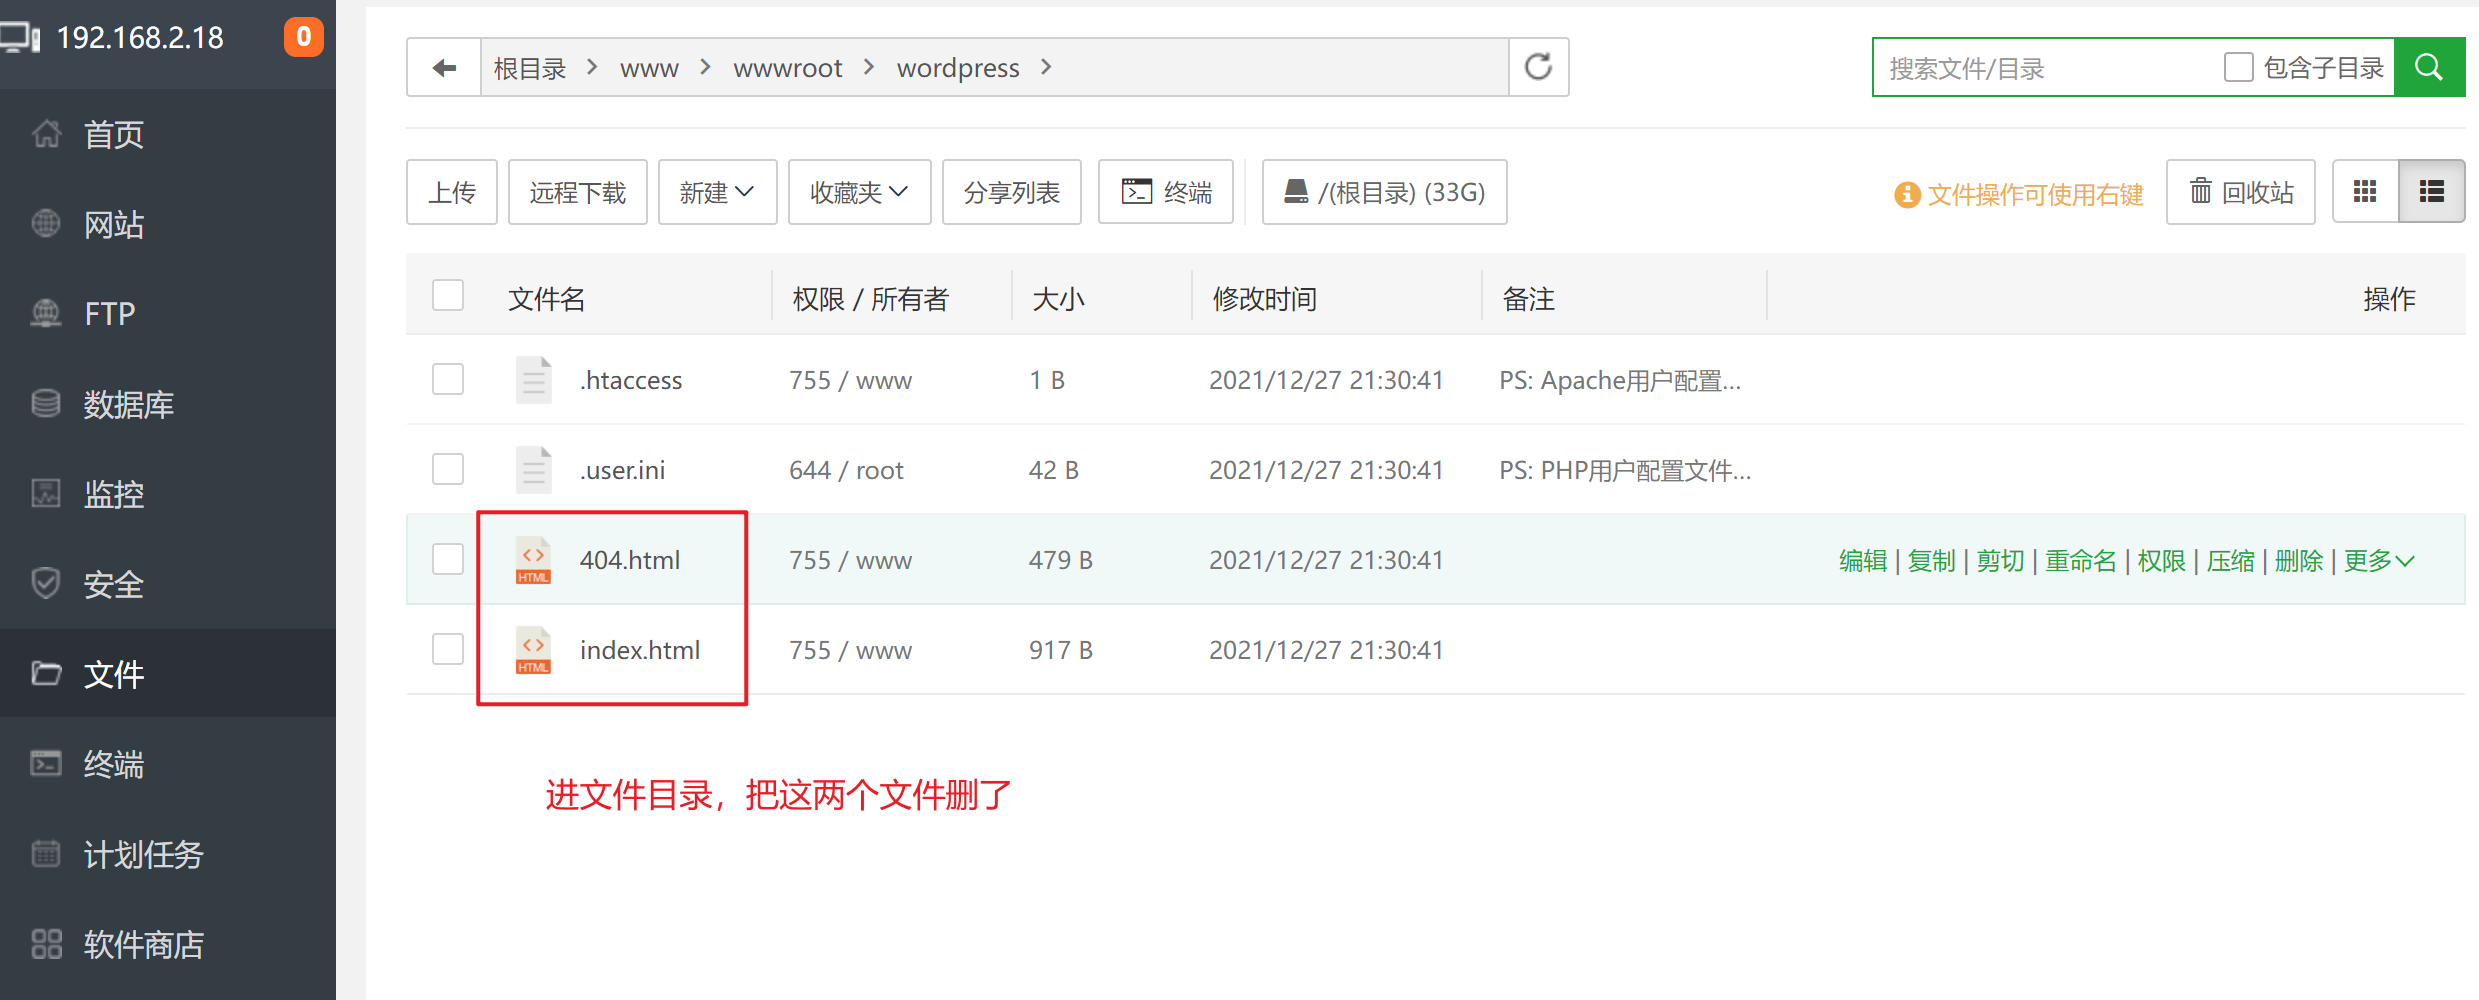Open 网站 websites in sidebar
2479x1000 pixels.
[168, 224]
